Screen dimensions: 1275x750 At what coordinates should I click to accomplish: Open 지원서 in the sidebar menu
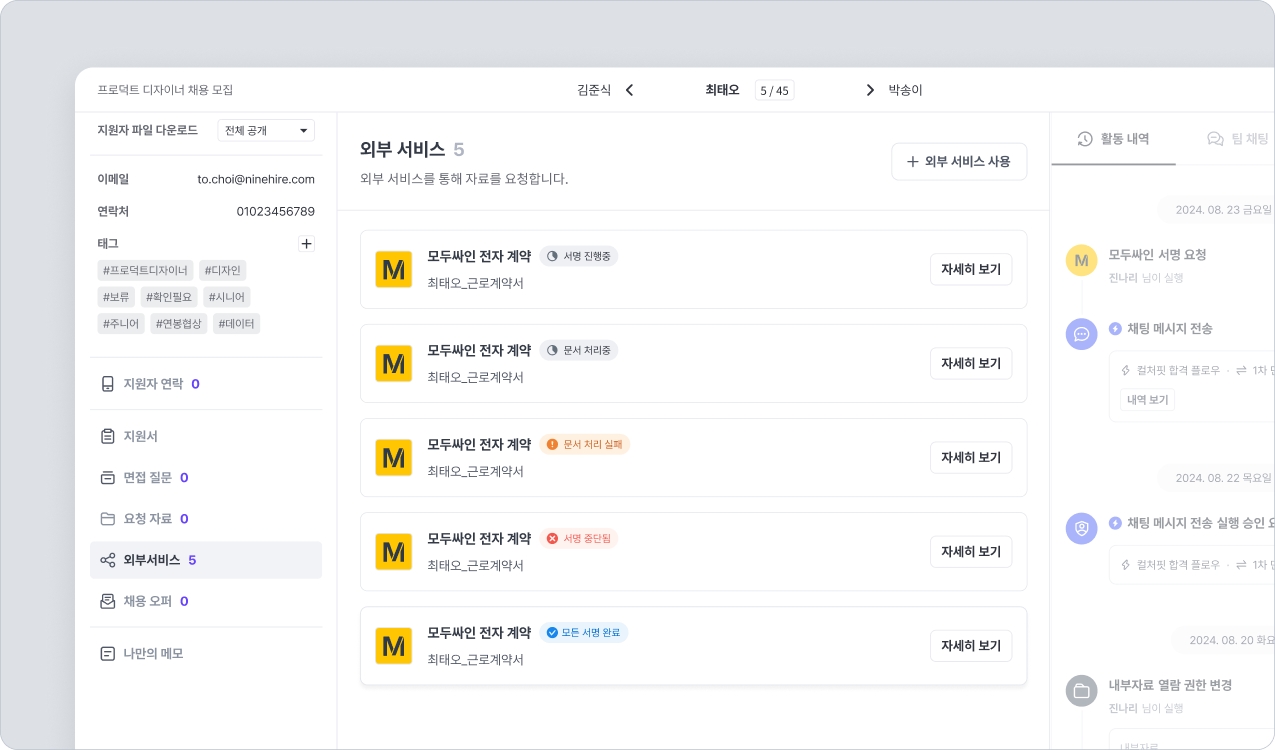[x=140, y=436]
